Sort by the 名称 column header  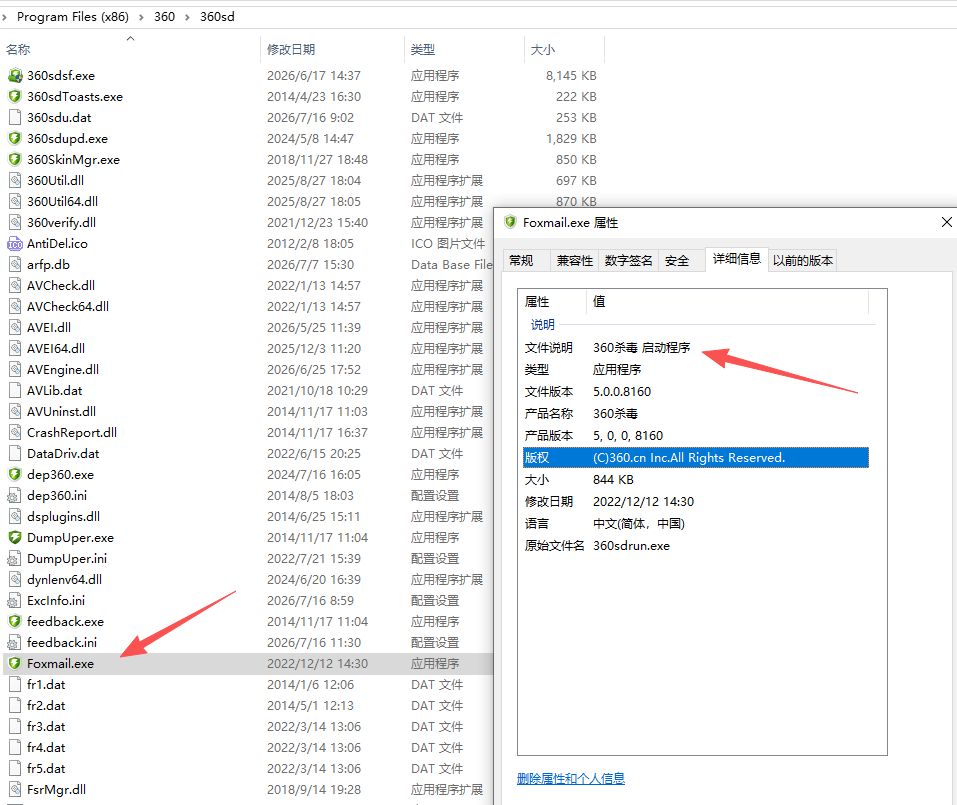[x=131, y=49]
